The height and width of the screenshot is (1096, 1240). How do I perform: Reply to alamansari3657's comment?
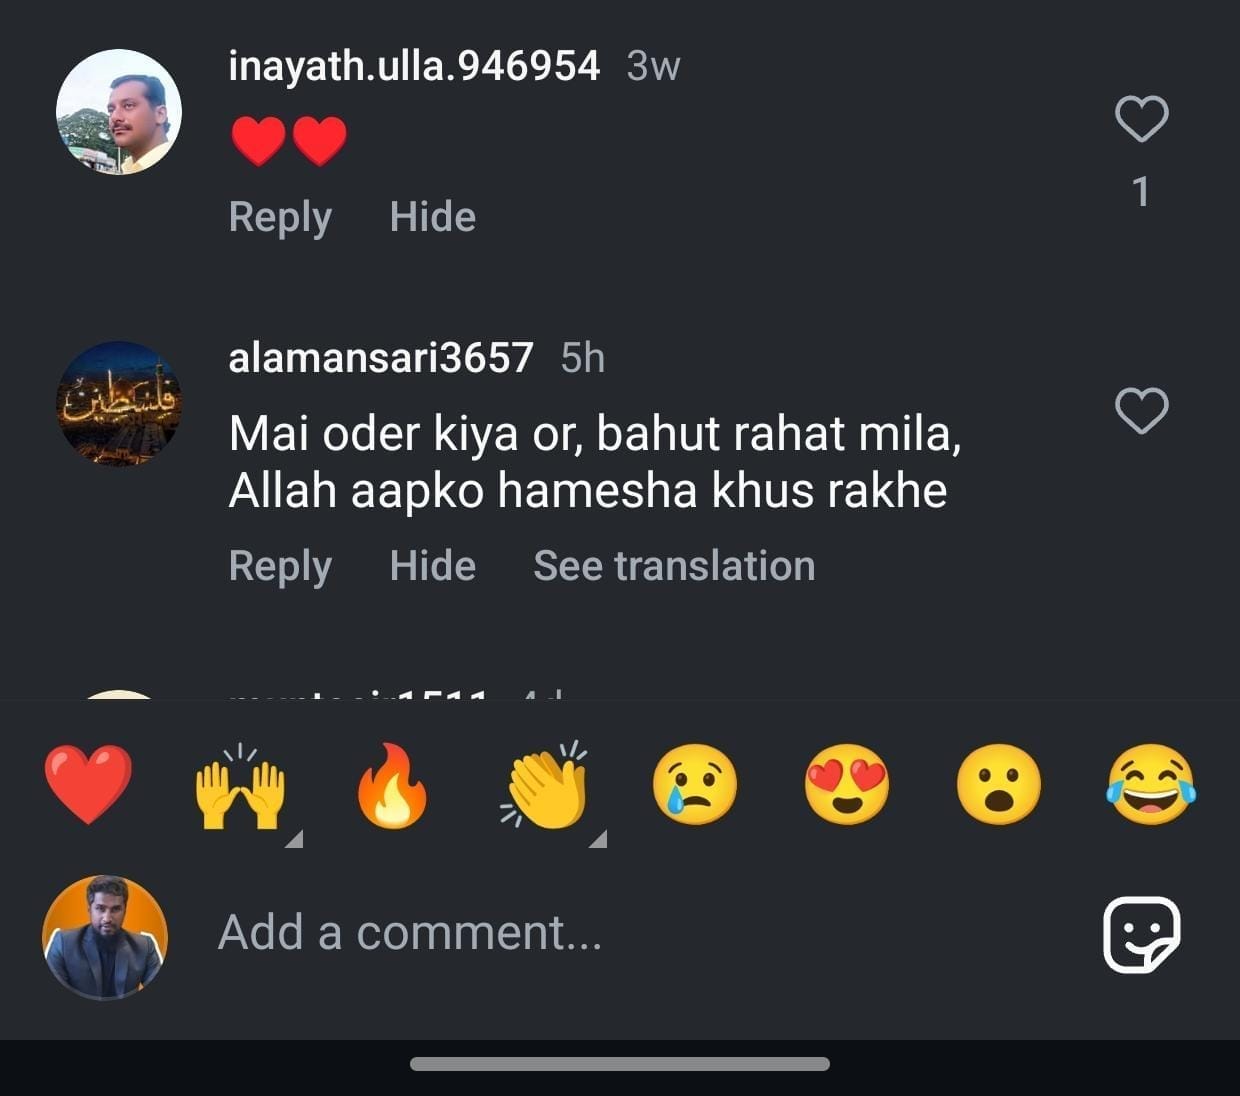click(x=280, y=566)
